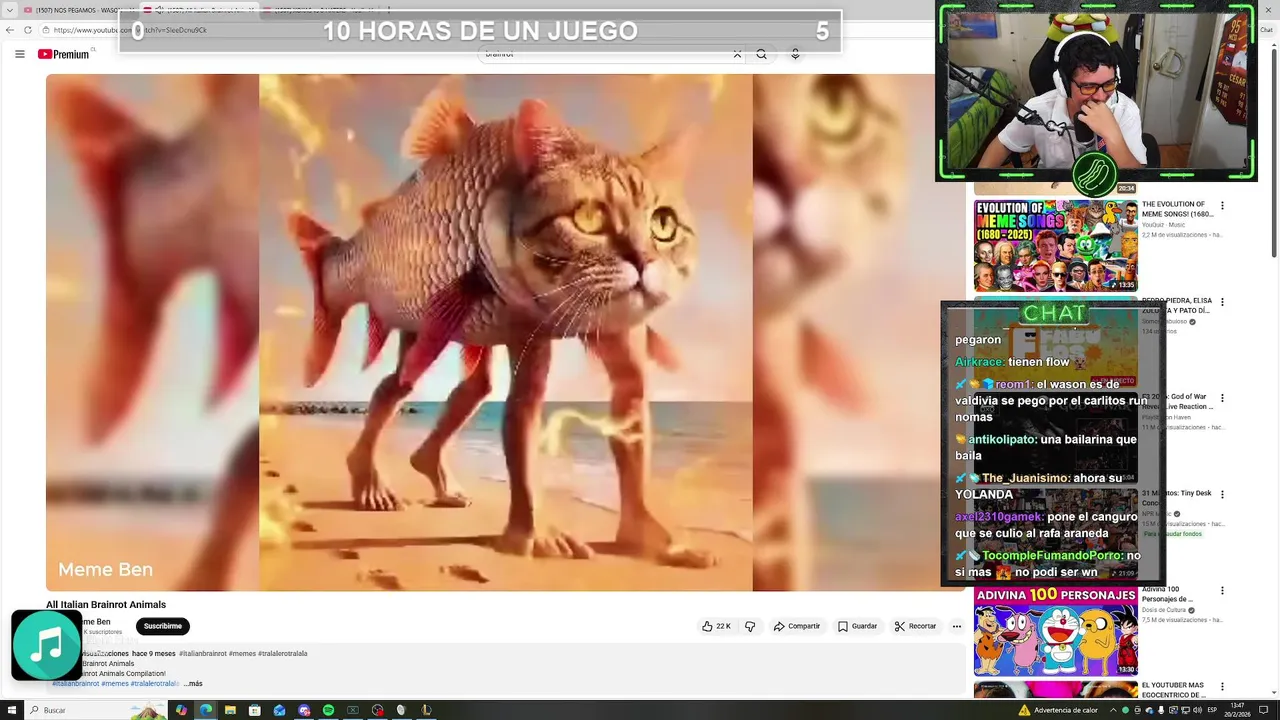This screenshot has height=720, width=1280.
Task: Go back with the browser back arrow
Action: click(10, 30)
